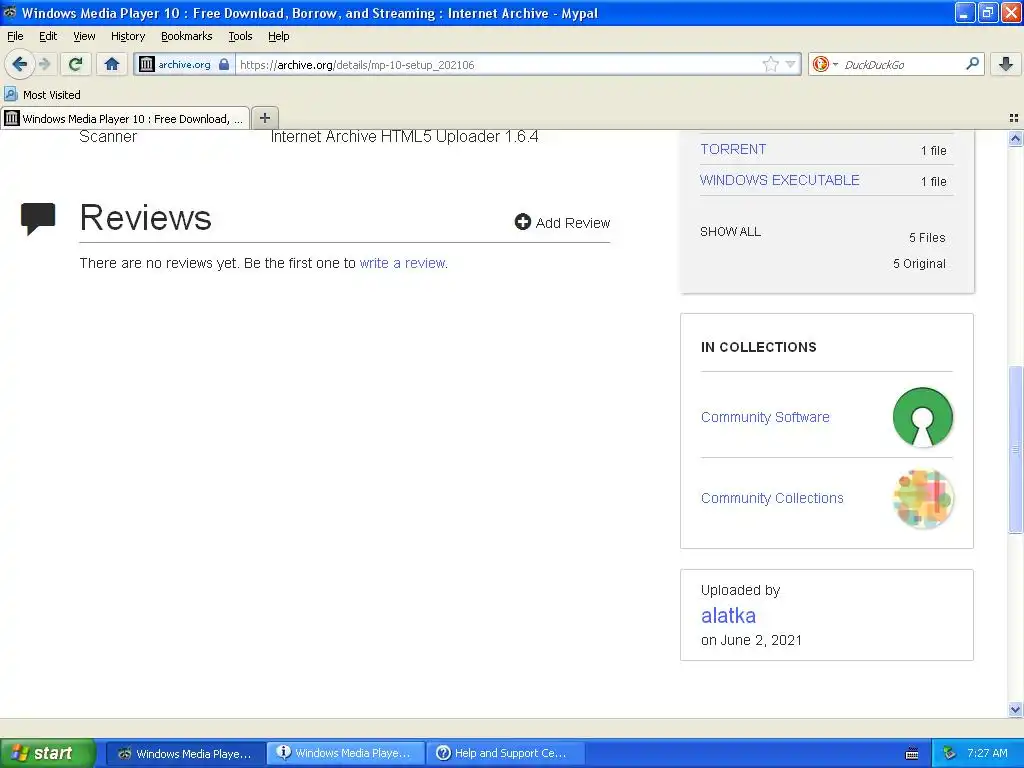
Task: Click the archive.org site identity badge
Action: 184,65
